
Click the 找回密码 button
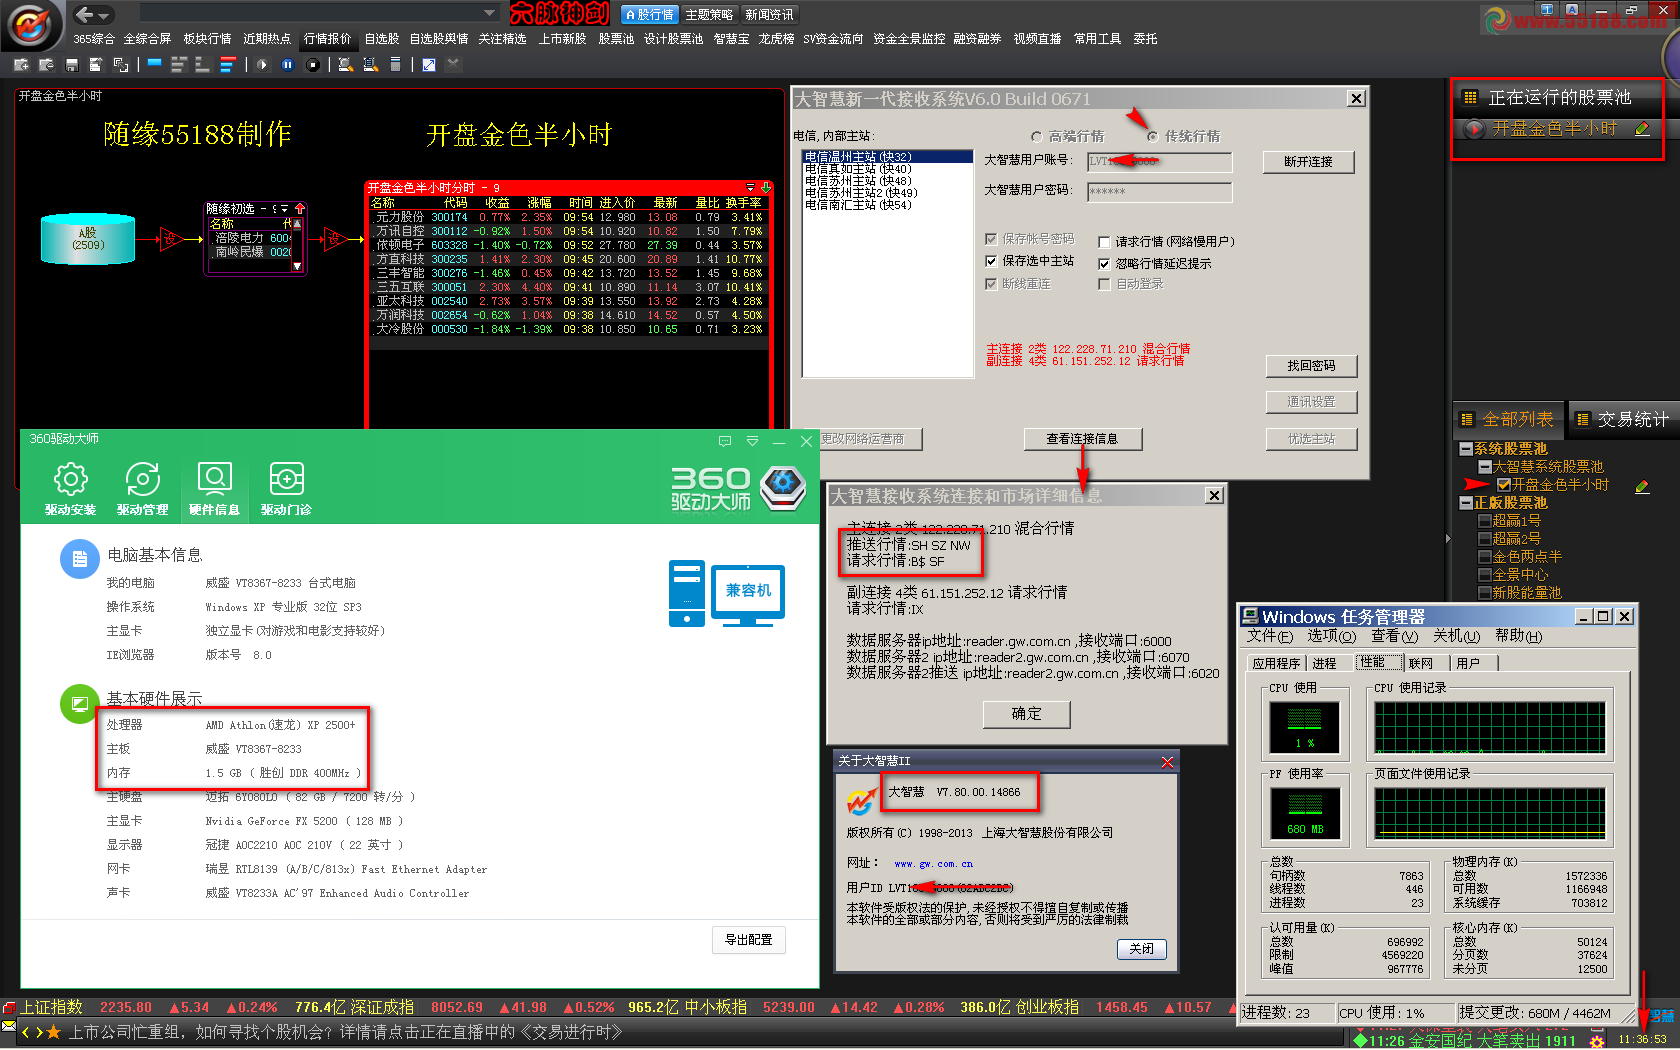point(1311,366)
